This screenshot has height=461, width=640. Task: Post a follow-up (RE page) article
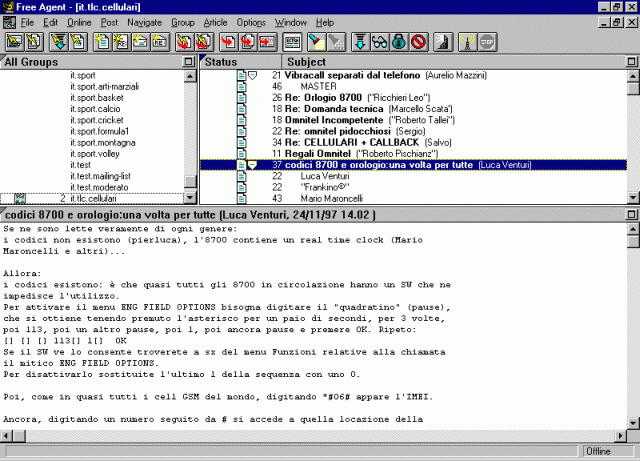(x=121, y=42)
